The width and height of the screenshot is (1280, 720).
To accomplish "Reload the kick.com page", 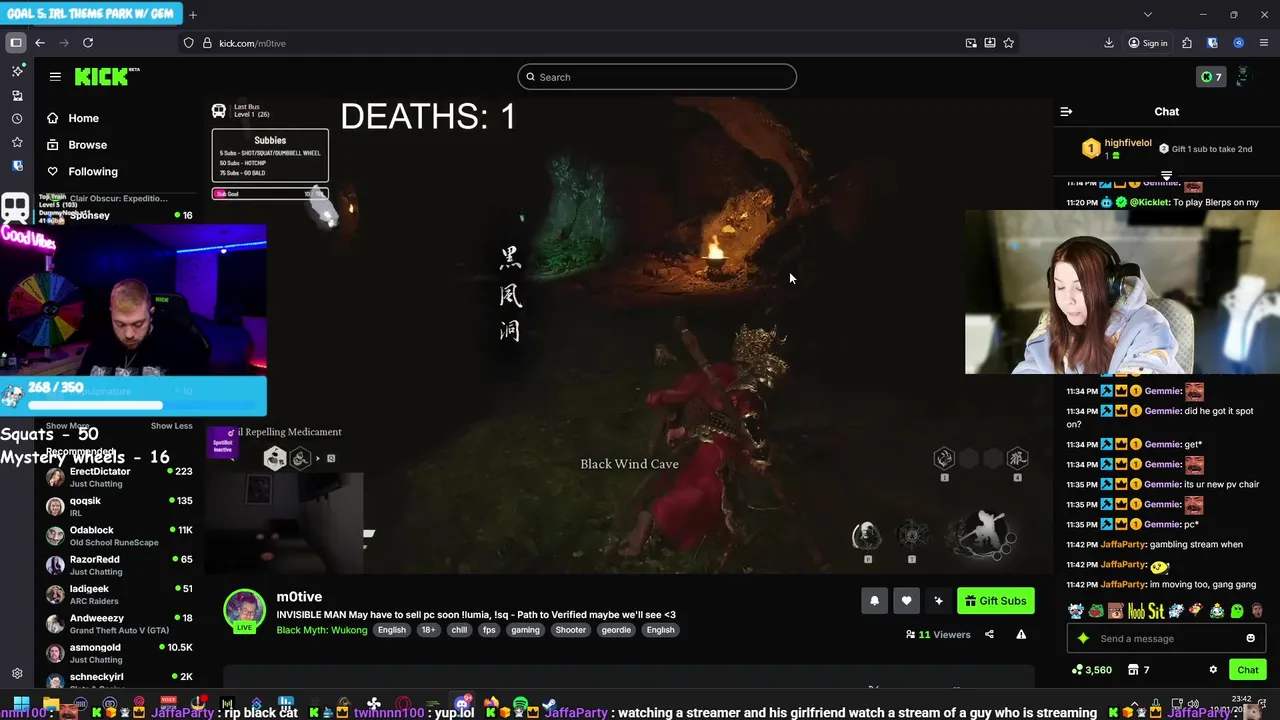I will coord(88,43).
